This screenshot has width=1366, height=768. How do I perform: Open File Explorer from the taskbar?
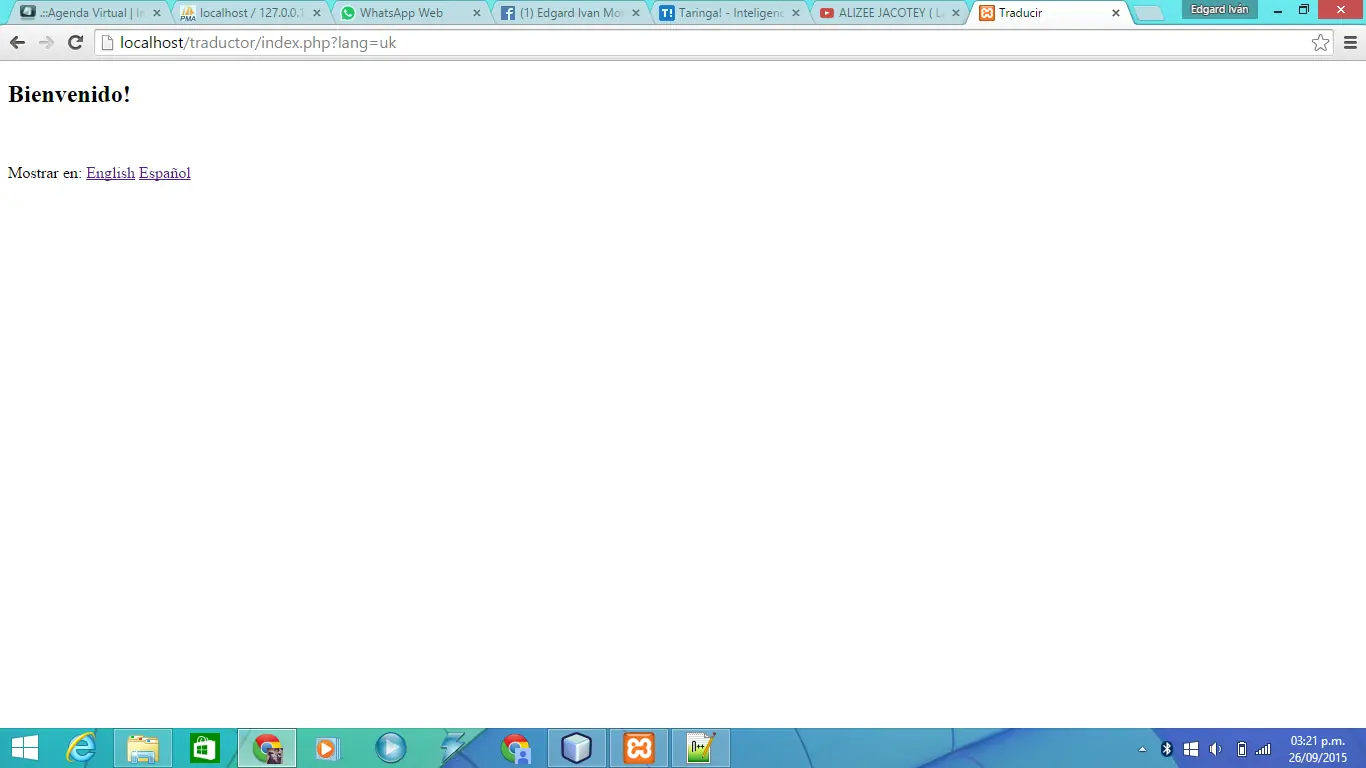click(x=143, y=748)
